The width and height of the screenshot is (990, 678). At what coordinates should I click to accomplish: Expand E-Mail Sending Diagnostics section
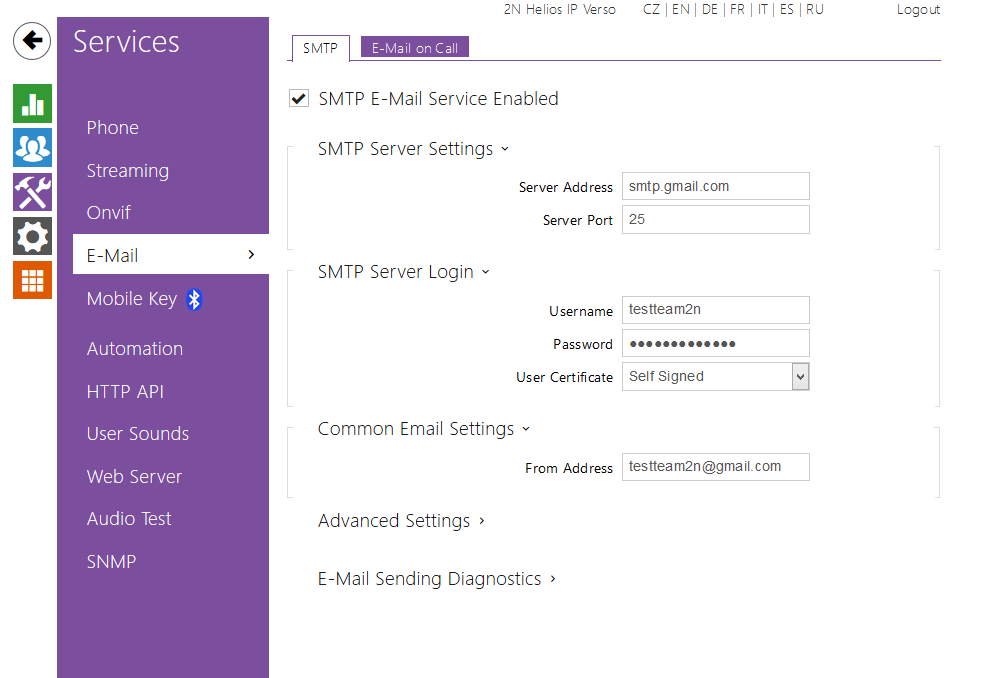click(436, 579)
